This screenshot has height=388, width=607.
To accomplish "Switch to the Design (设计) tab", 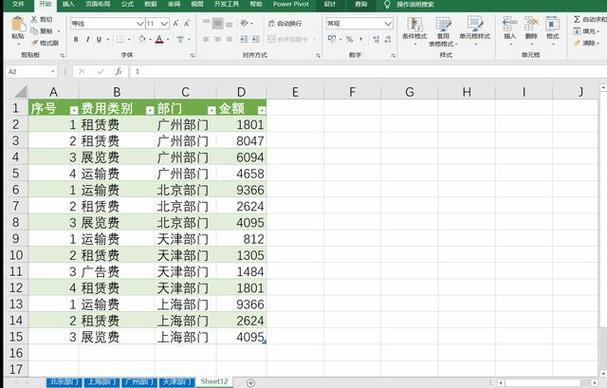I will 329,4.
